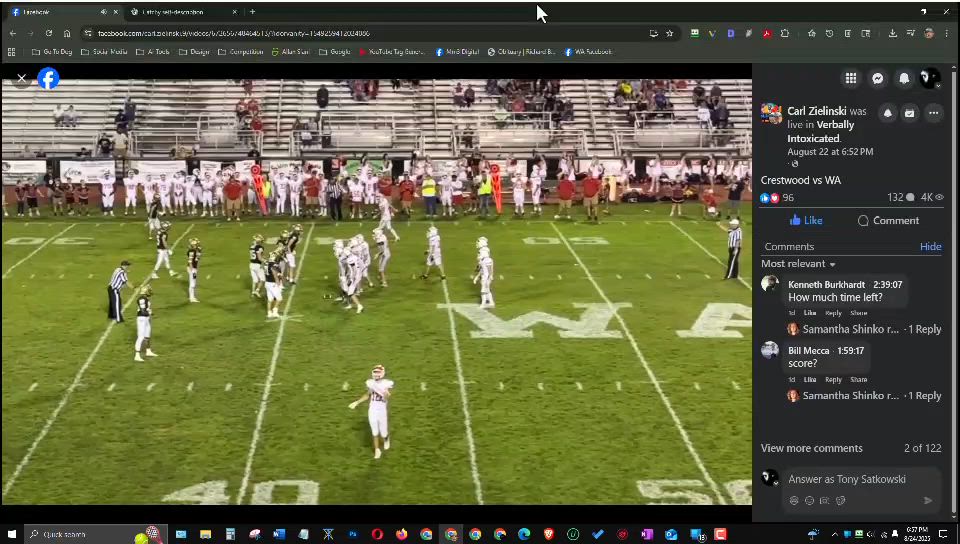Open the YouTube Tag Generator bookmark
960x544 pixels.
(x=392, y=51)
